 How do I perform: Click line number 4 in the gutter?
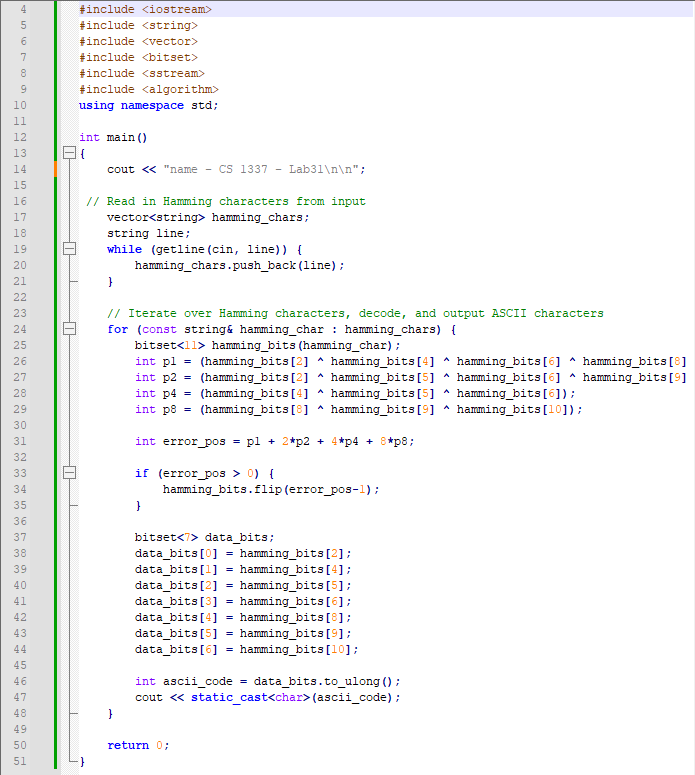(x=23, y=9)
